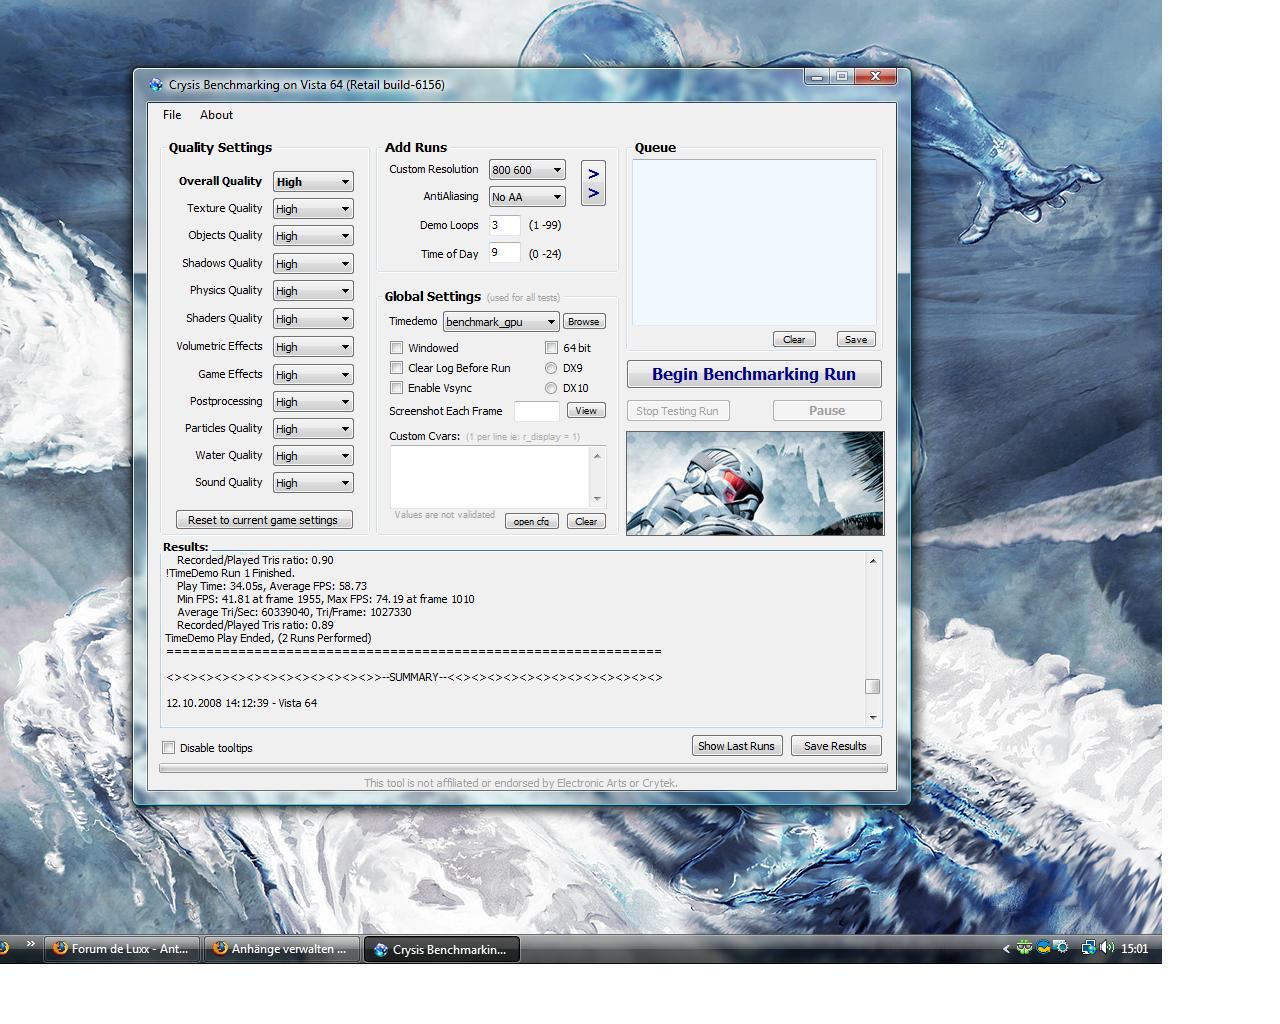The height and width of the screenshot is (1024, 1280).
Task: Open the Objects Quality dropdown
Action: tap(313, 236)
